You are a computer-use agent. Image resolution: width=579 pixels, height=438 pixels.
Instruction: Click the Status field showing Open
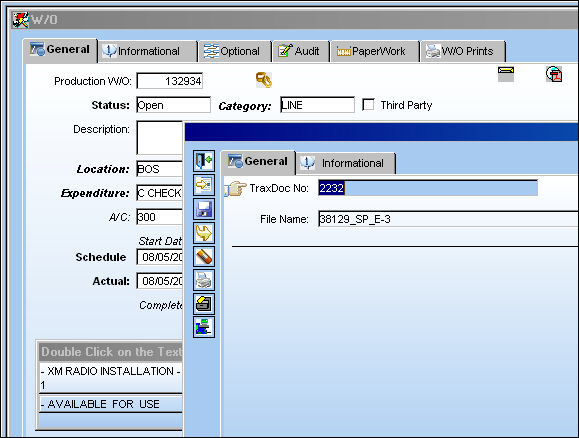coord(174,105)
